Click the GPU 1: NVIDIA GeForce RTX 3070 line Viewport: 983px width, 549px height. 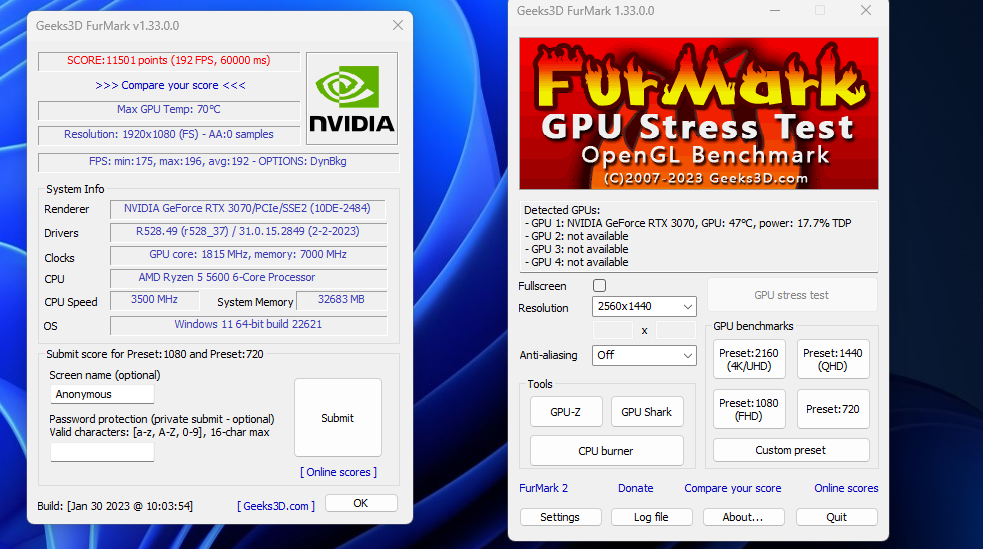click(x=688, y=223)
